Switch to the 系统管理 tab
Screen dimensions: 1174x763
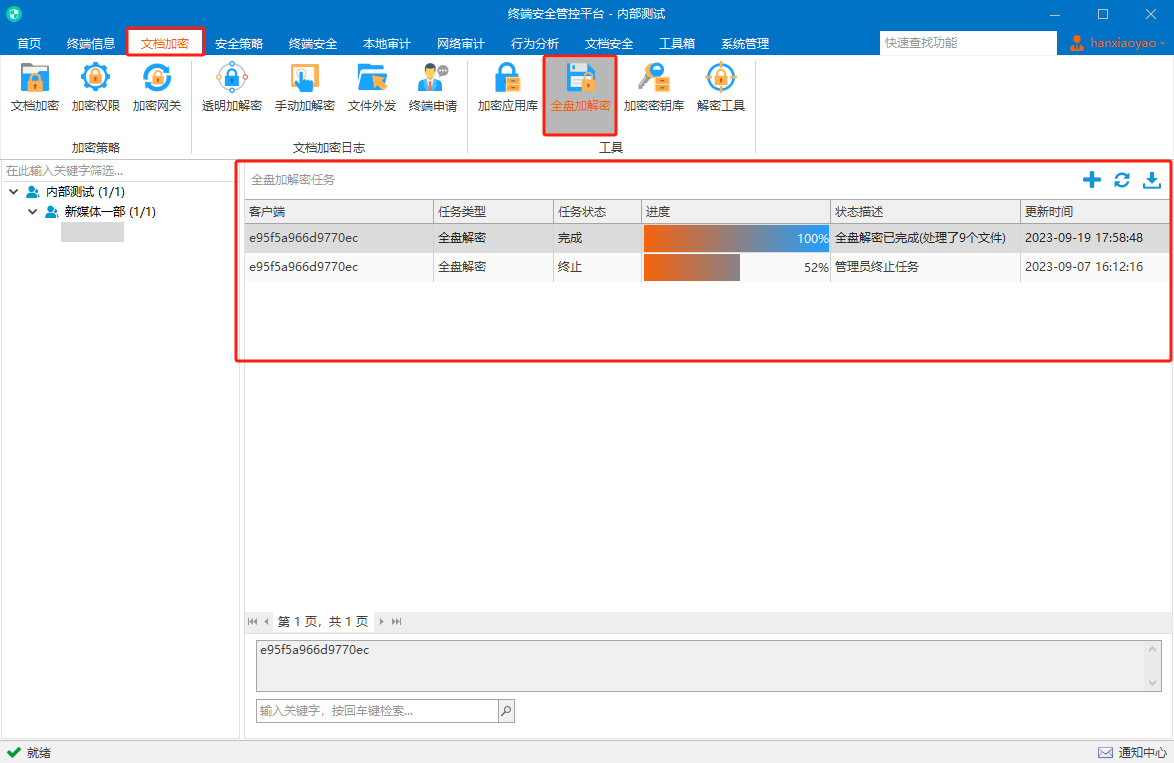[745, 43]
